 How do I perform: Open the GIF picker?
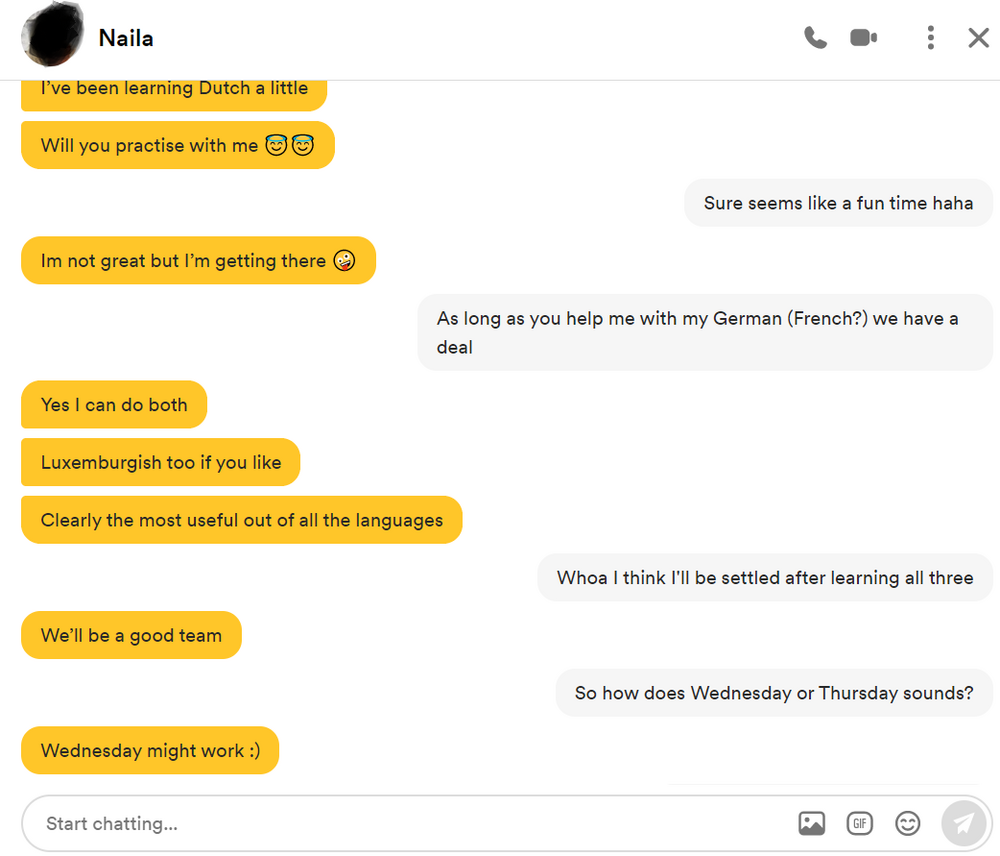(x=859, y=823)
